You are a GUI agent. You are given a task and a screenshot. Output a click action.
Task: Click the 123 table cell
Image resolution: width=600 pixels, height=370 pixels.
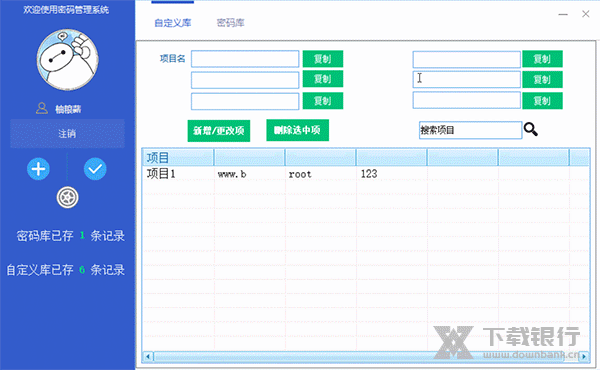pyautogui.click(x=391, y=174)
